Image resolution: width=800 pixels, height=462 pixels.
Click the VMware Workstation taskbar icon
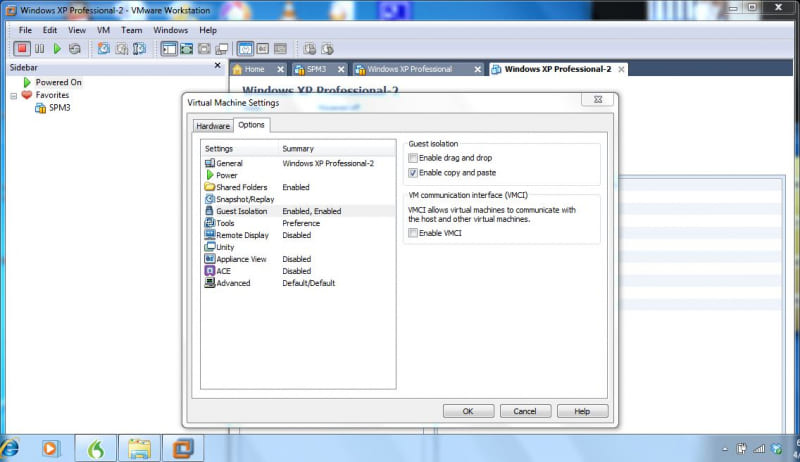point(183,448)
